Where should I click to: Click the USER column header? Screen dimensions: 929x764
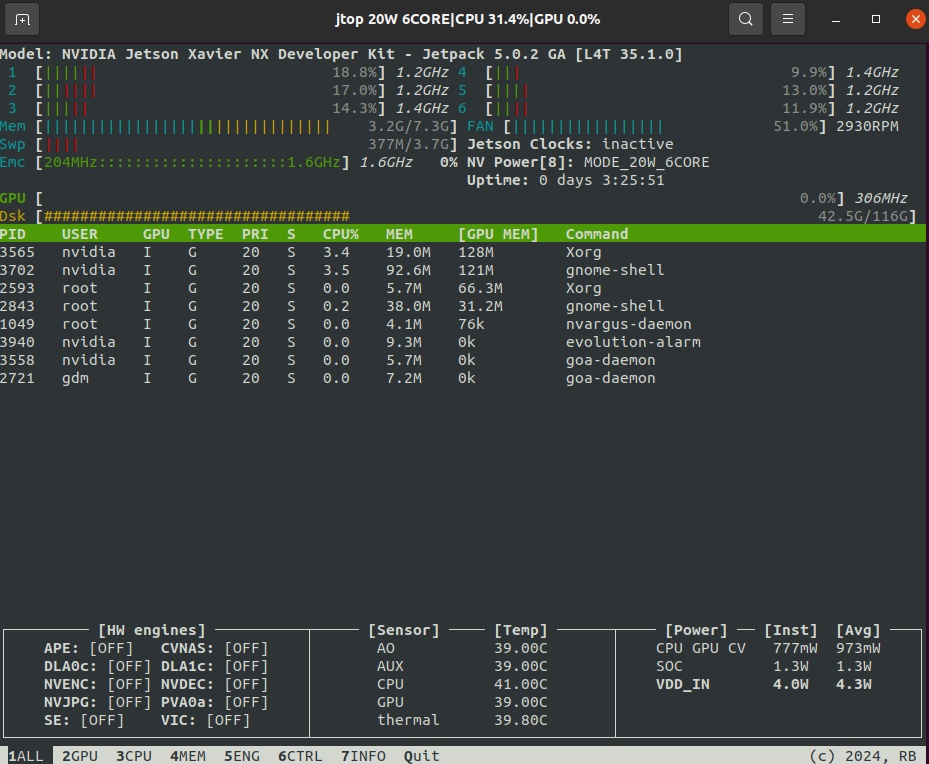click(x=80, y=234)
